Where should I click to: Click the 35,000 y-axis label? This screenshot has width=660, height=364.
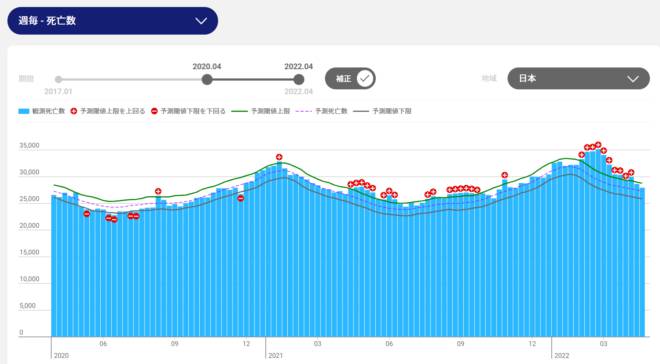pyautogui.click(x=29, y=146)
